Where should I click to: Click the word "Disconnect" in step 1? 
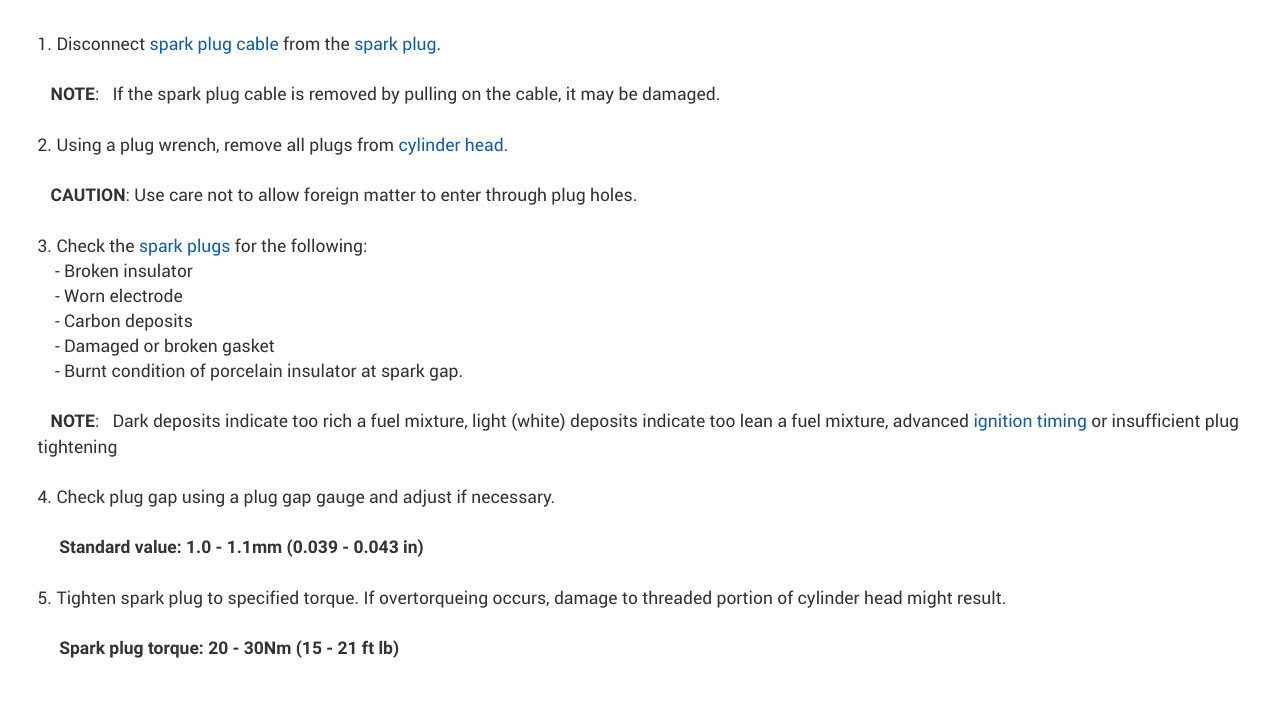pyautogui.click(x=100, y=44)
